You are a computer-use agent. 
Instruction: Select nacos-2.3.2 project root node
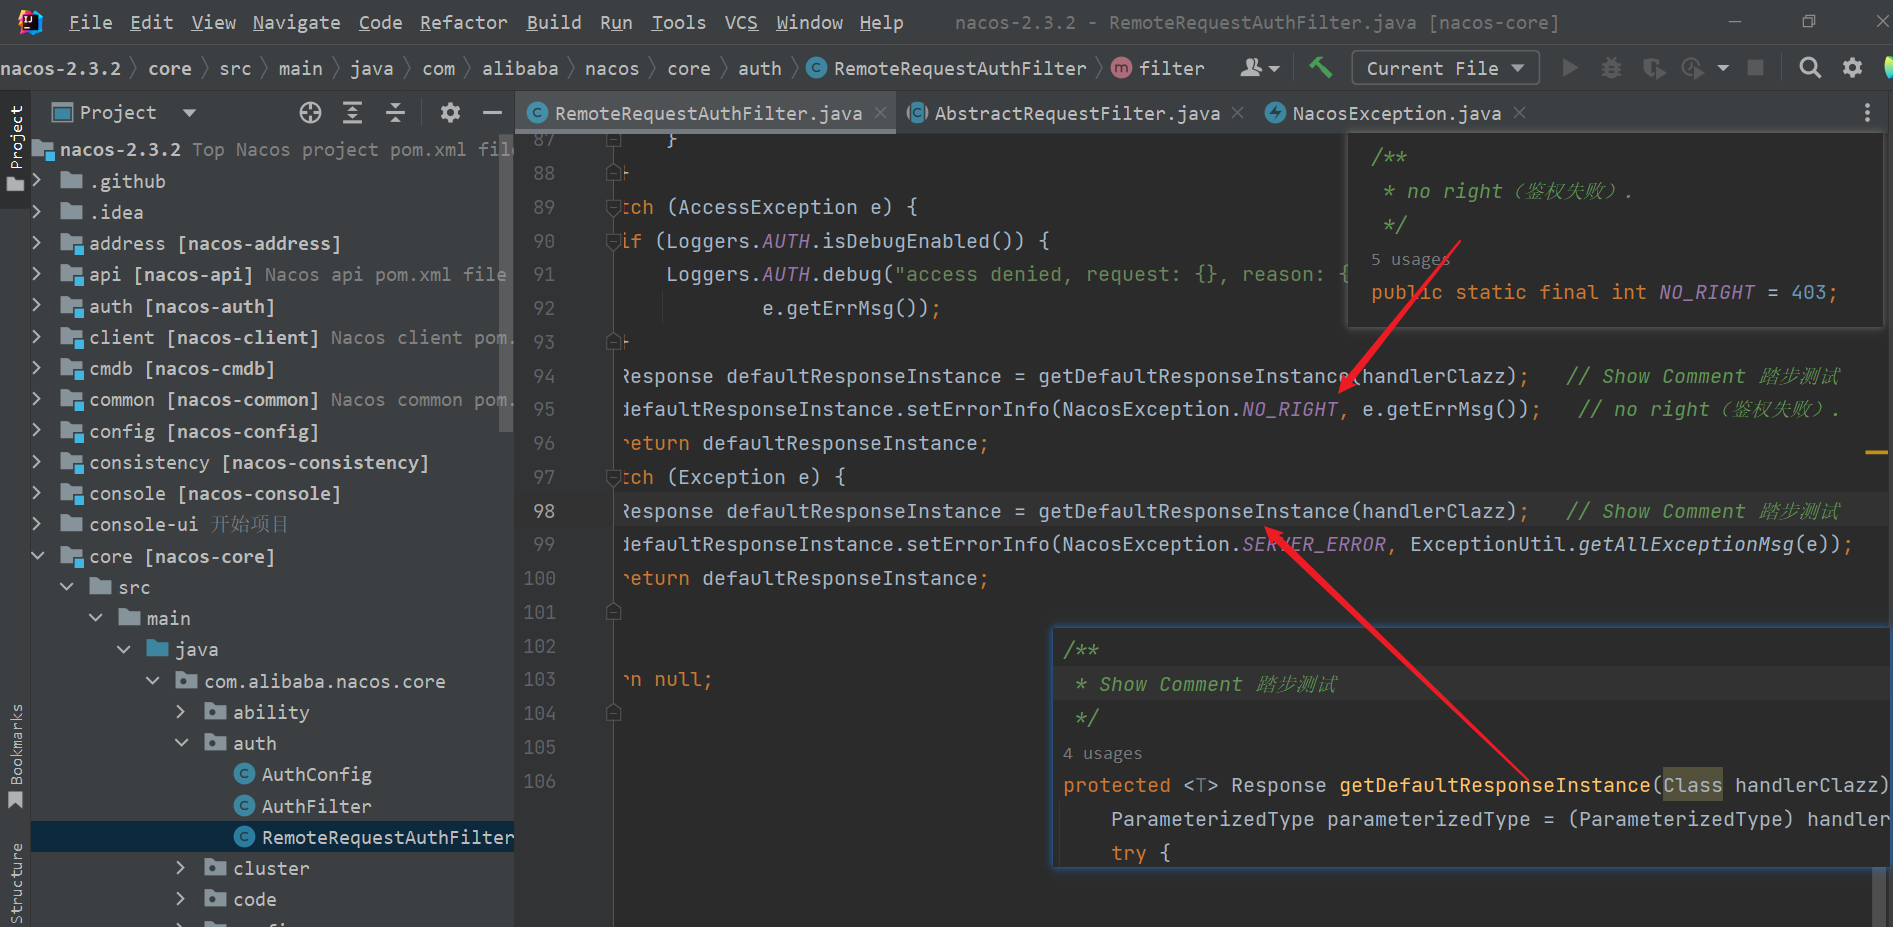point(120,149)
